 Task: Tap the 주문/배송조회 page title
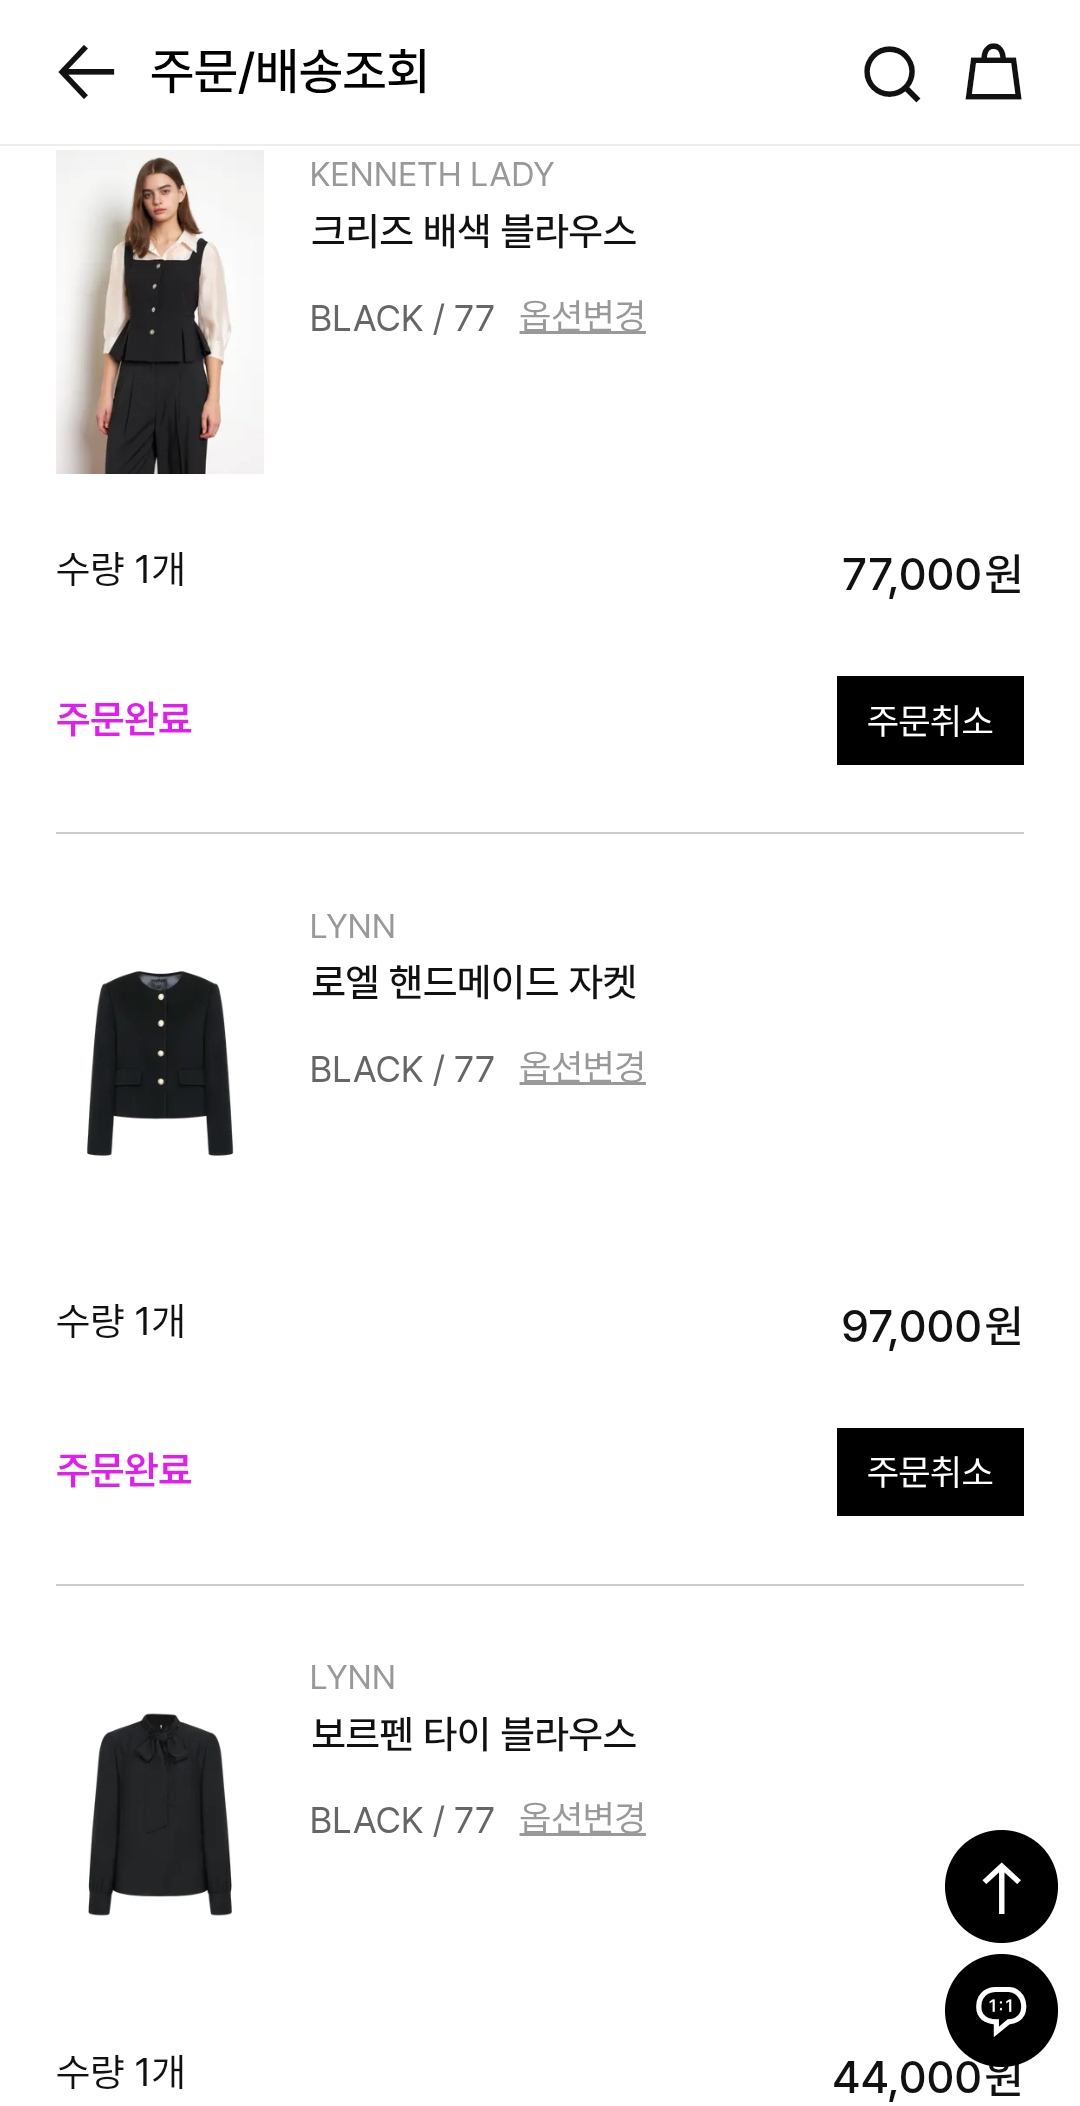(289, 72)
